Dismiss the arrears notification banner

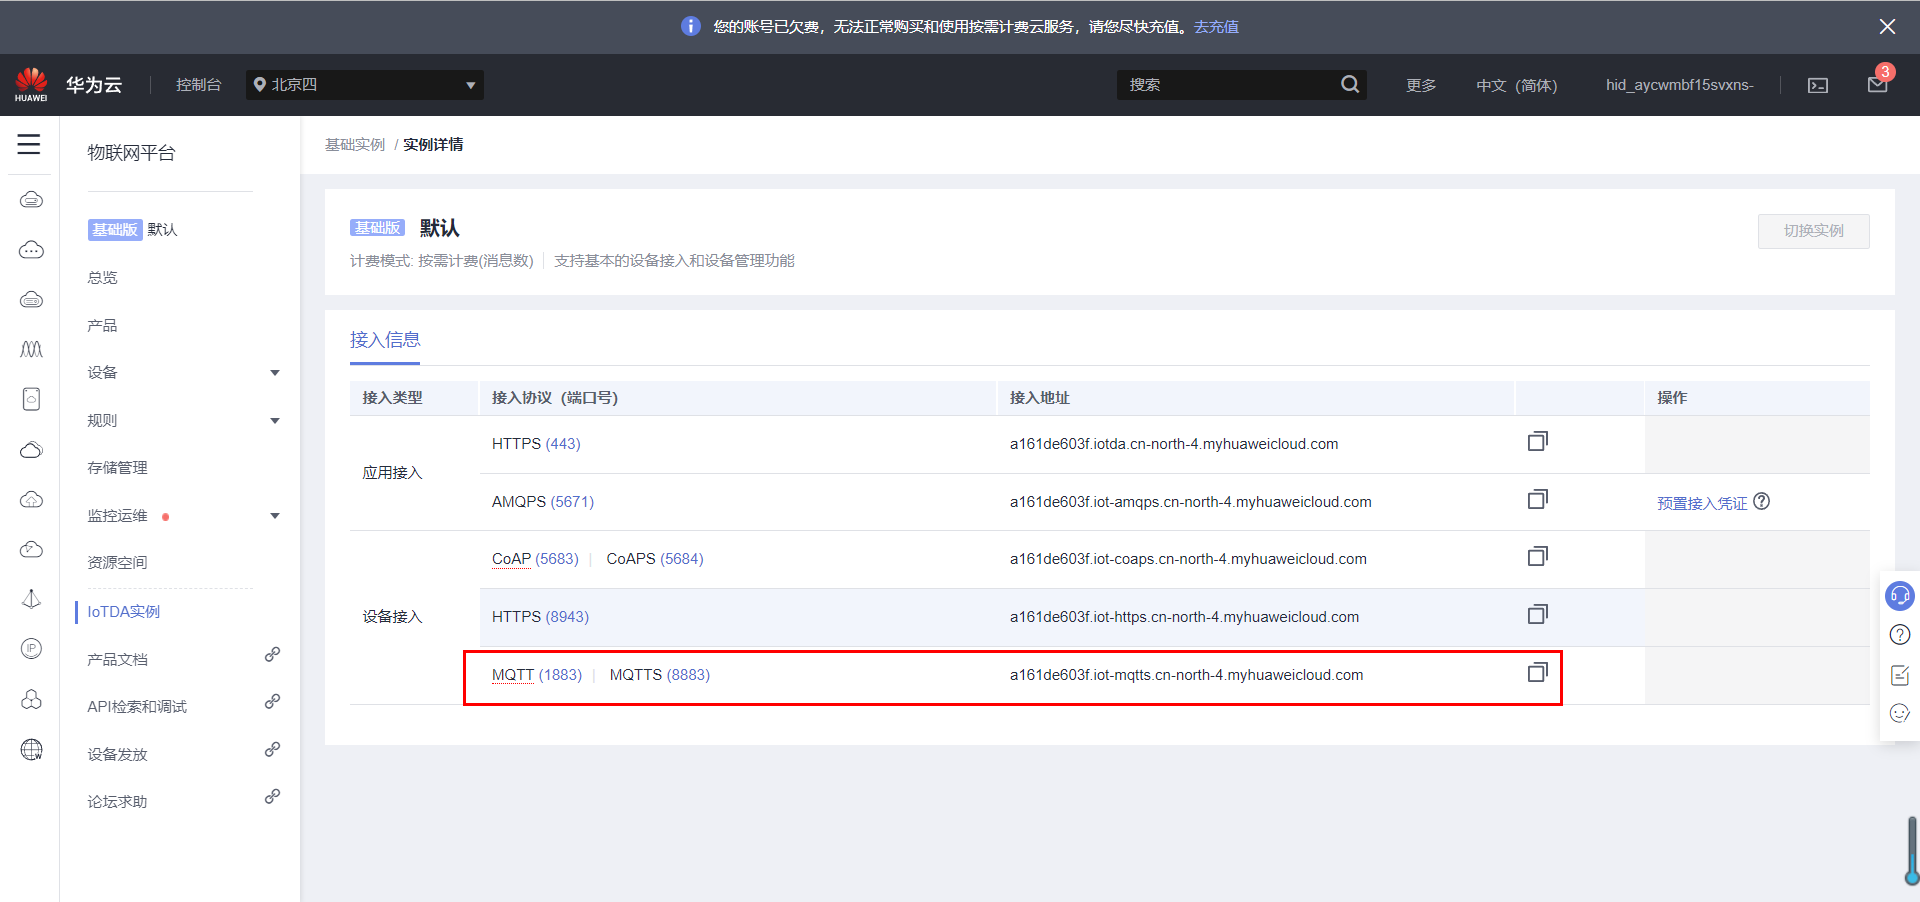point(1887,26)
